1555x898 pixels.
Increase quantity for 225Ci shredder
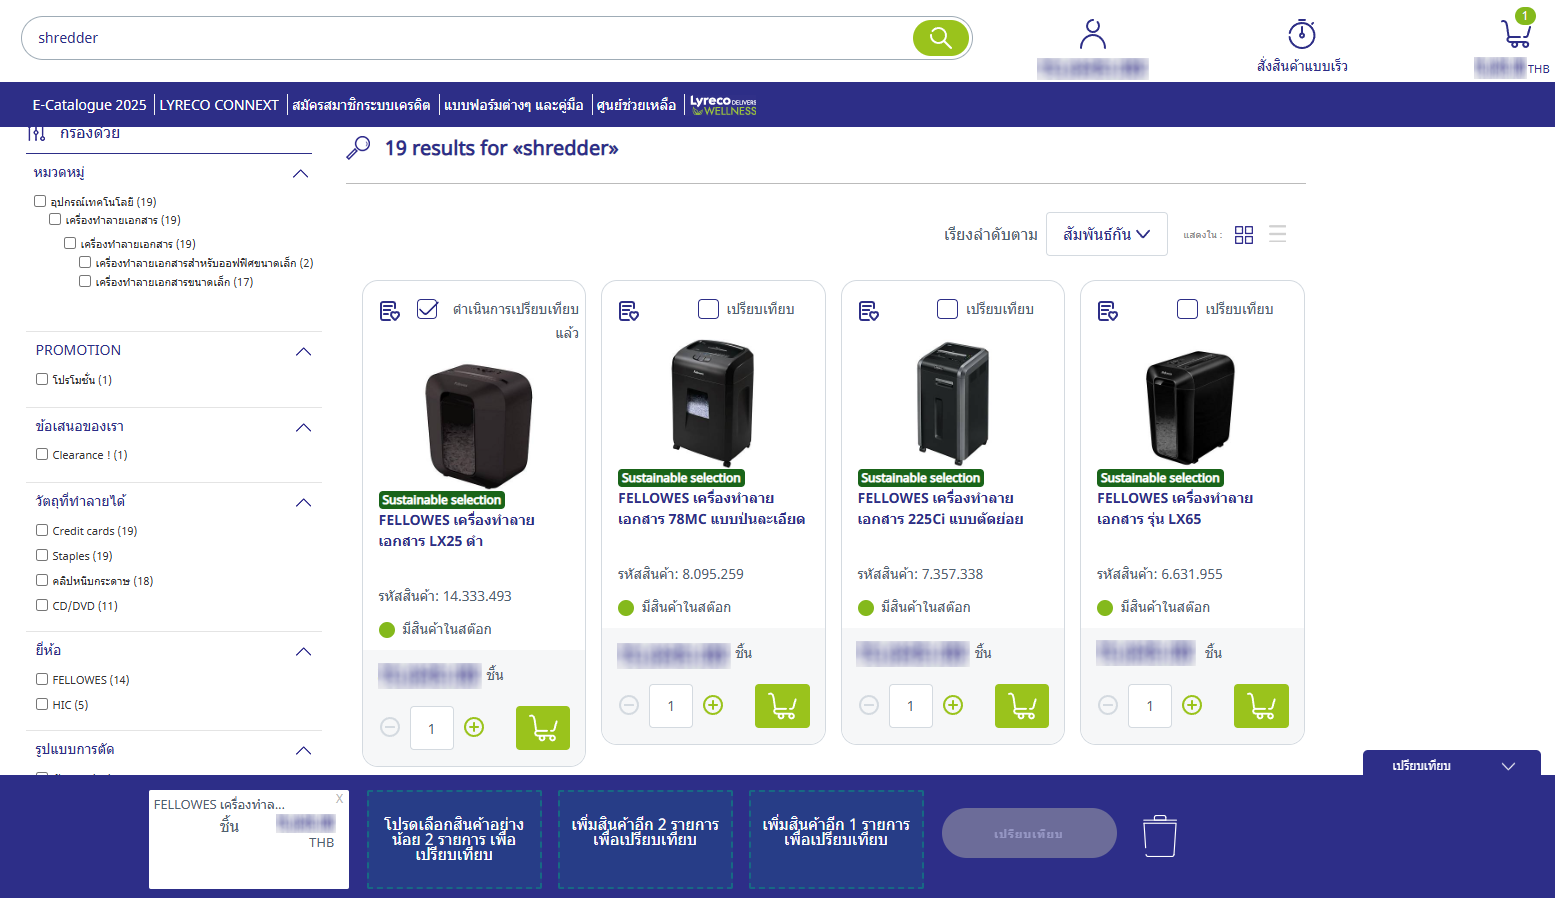tap(953, 705)
